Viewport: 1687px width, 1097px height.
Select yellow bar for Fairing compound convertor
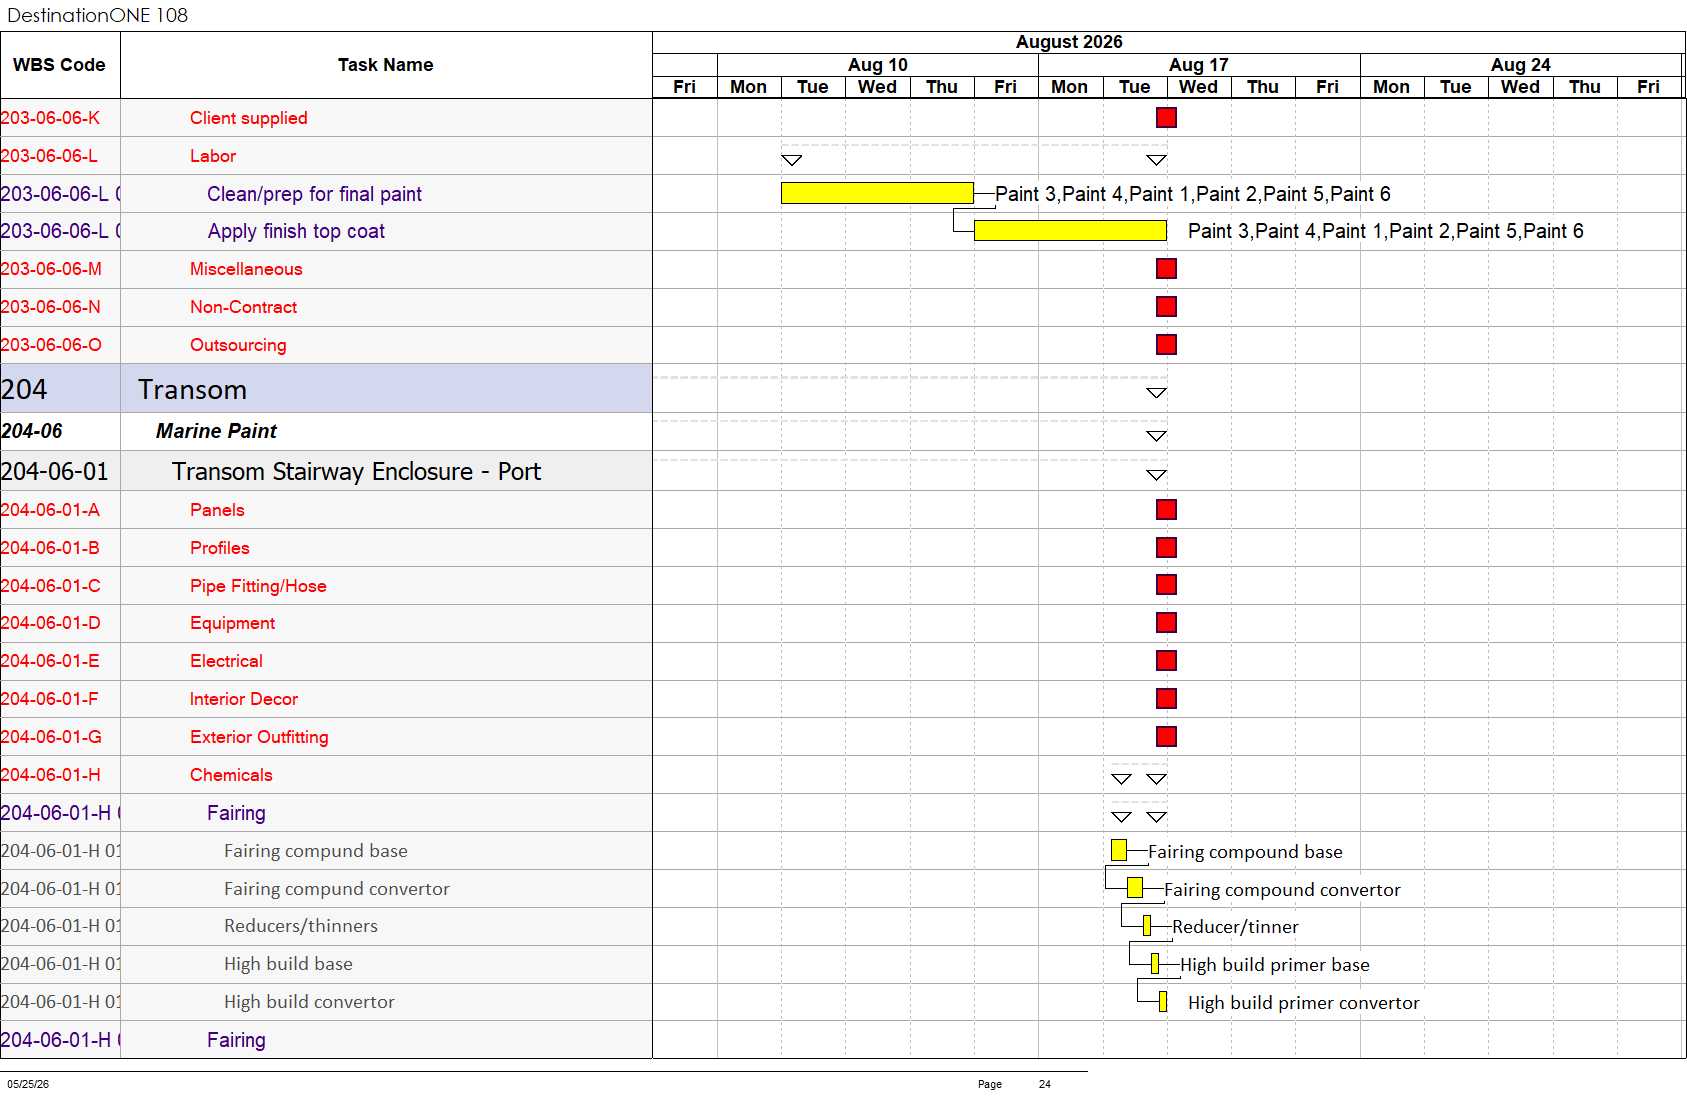[x=1135, y=888]
